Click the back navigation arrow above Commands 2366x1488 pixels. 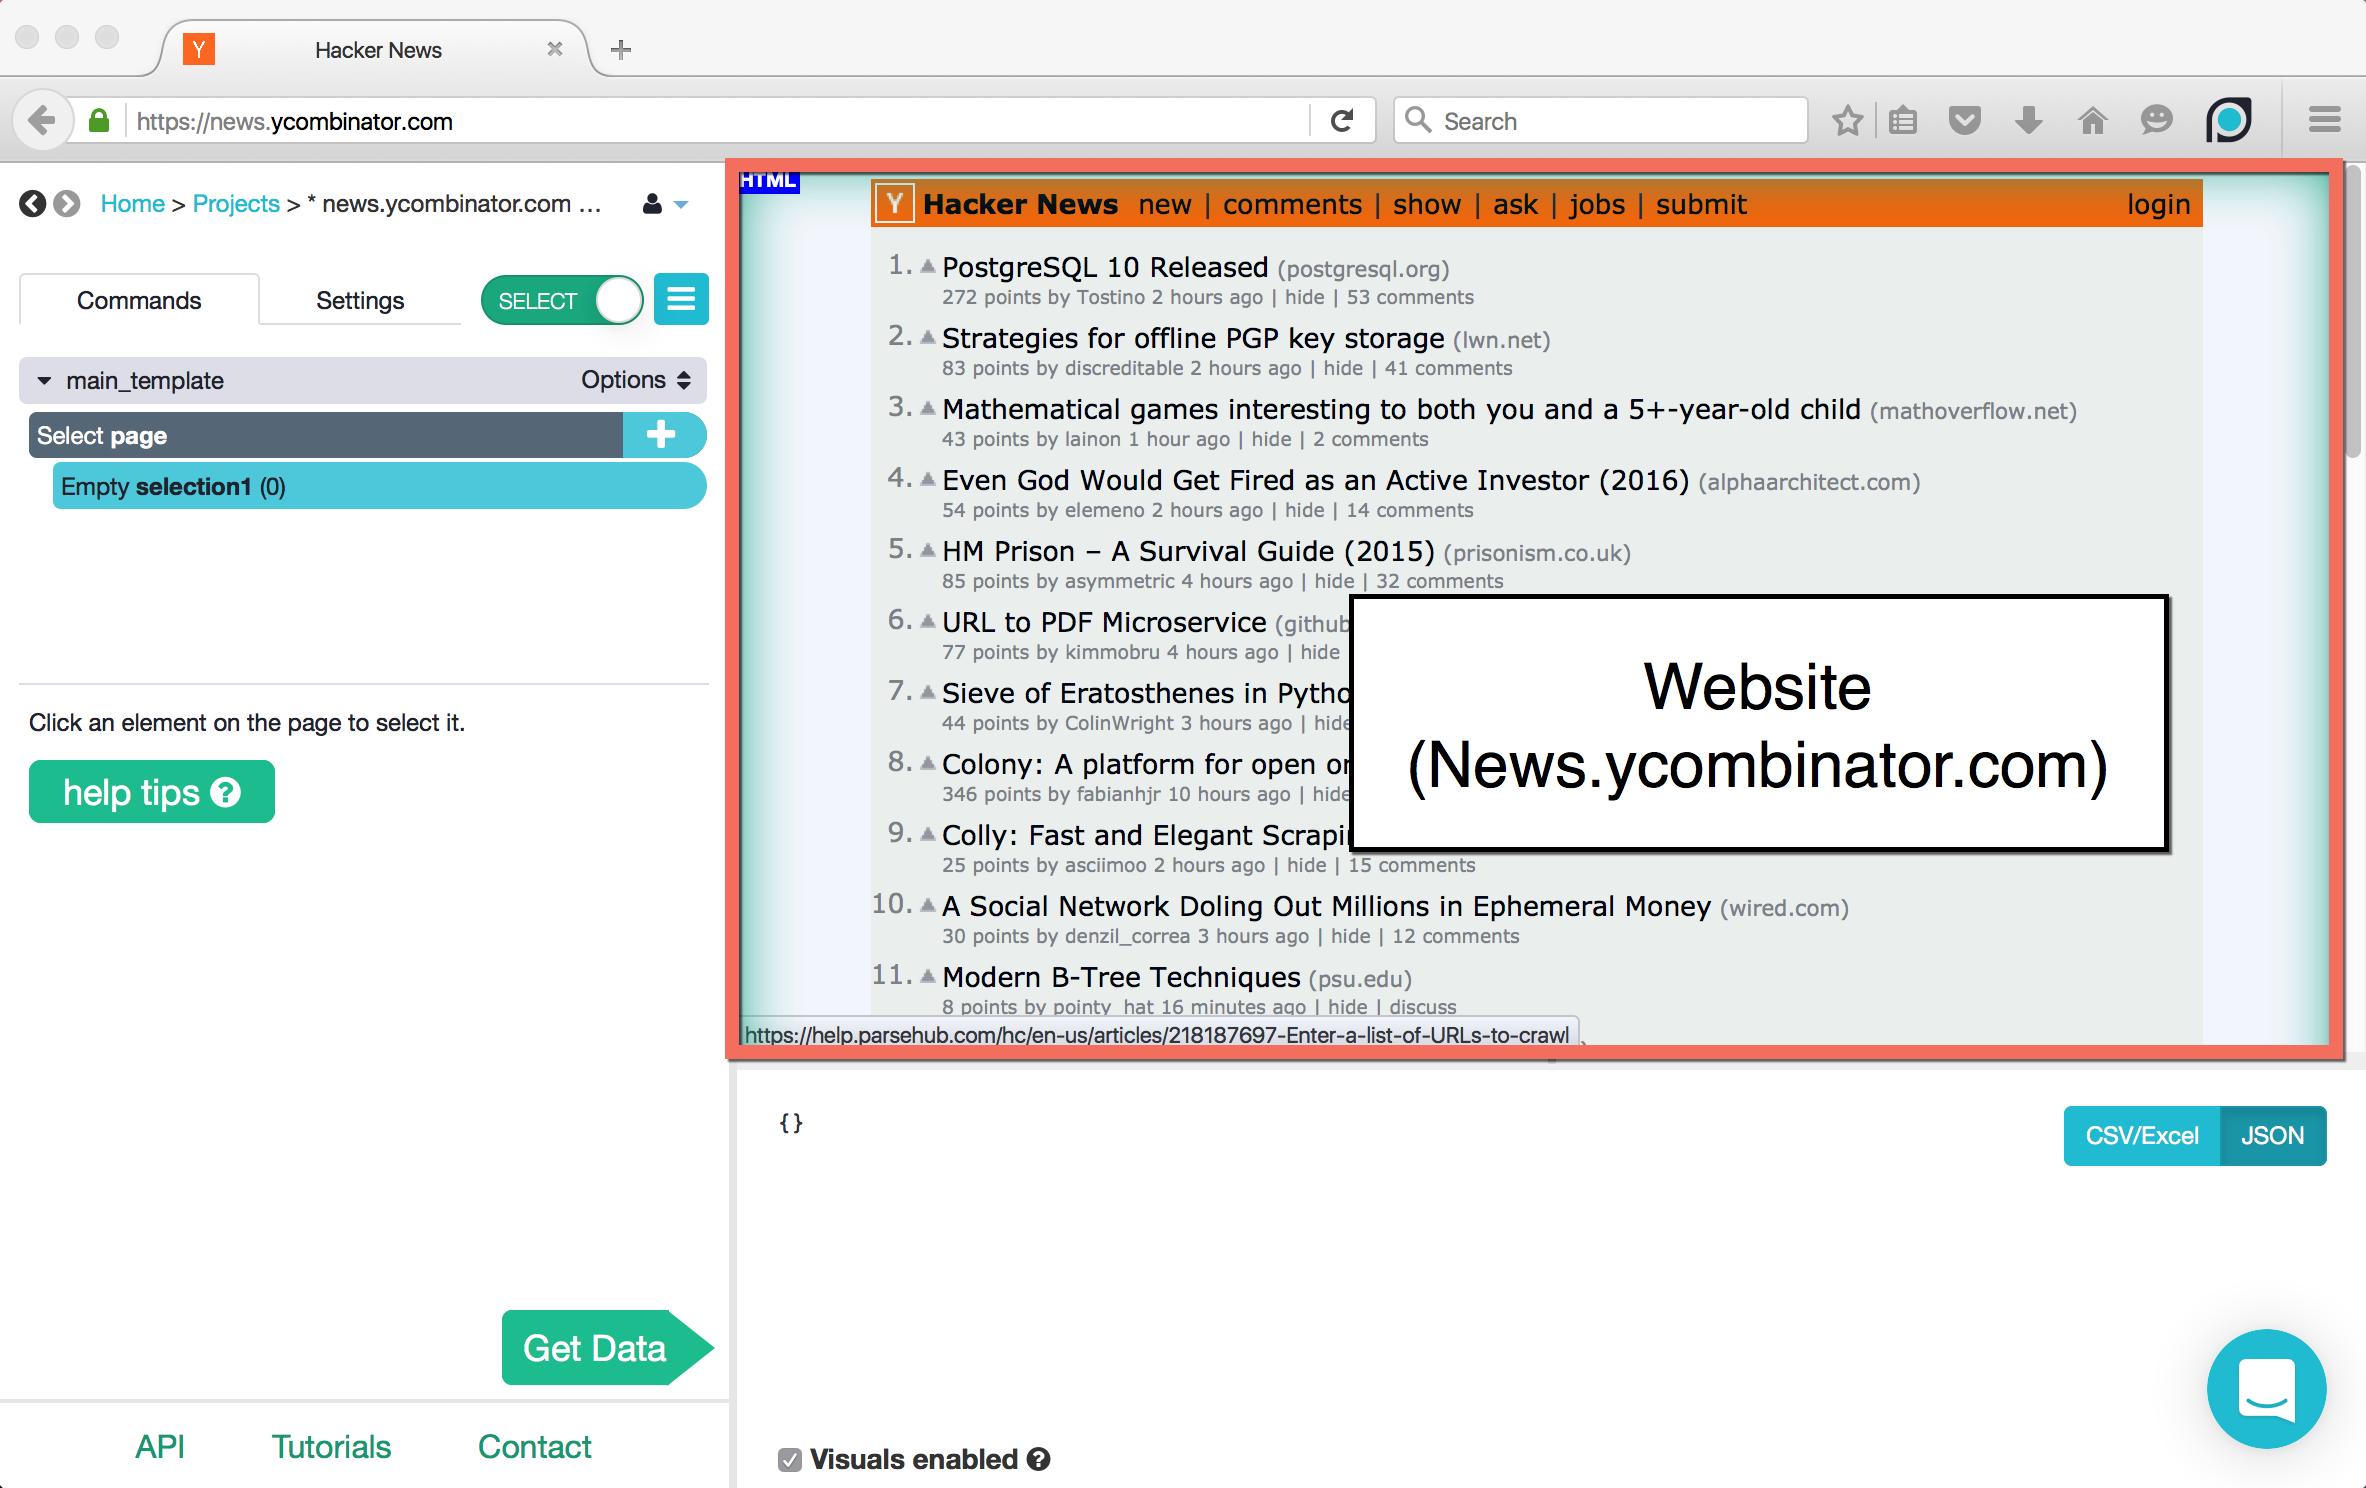(31, 203)
